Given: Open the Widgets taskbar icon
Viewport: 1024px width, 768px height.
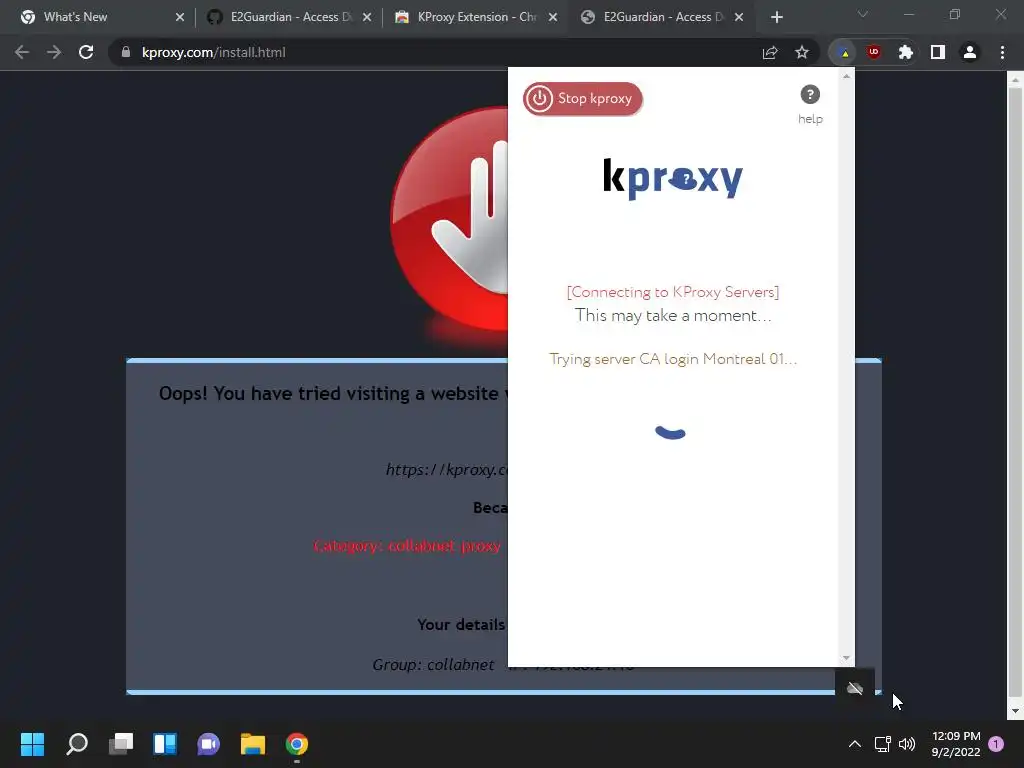Looking at the screenshot, I should (x=165, y=744).
